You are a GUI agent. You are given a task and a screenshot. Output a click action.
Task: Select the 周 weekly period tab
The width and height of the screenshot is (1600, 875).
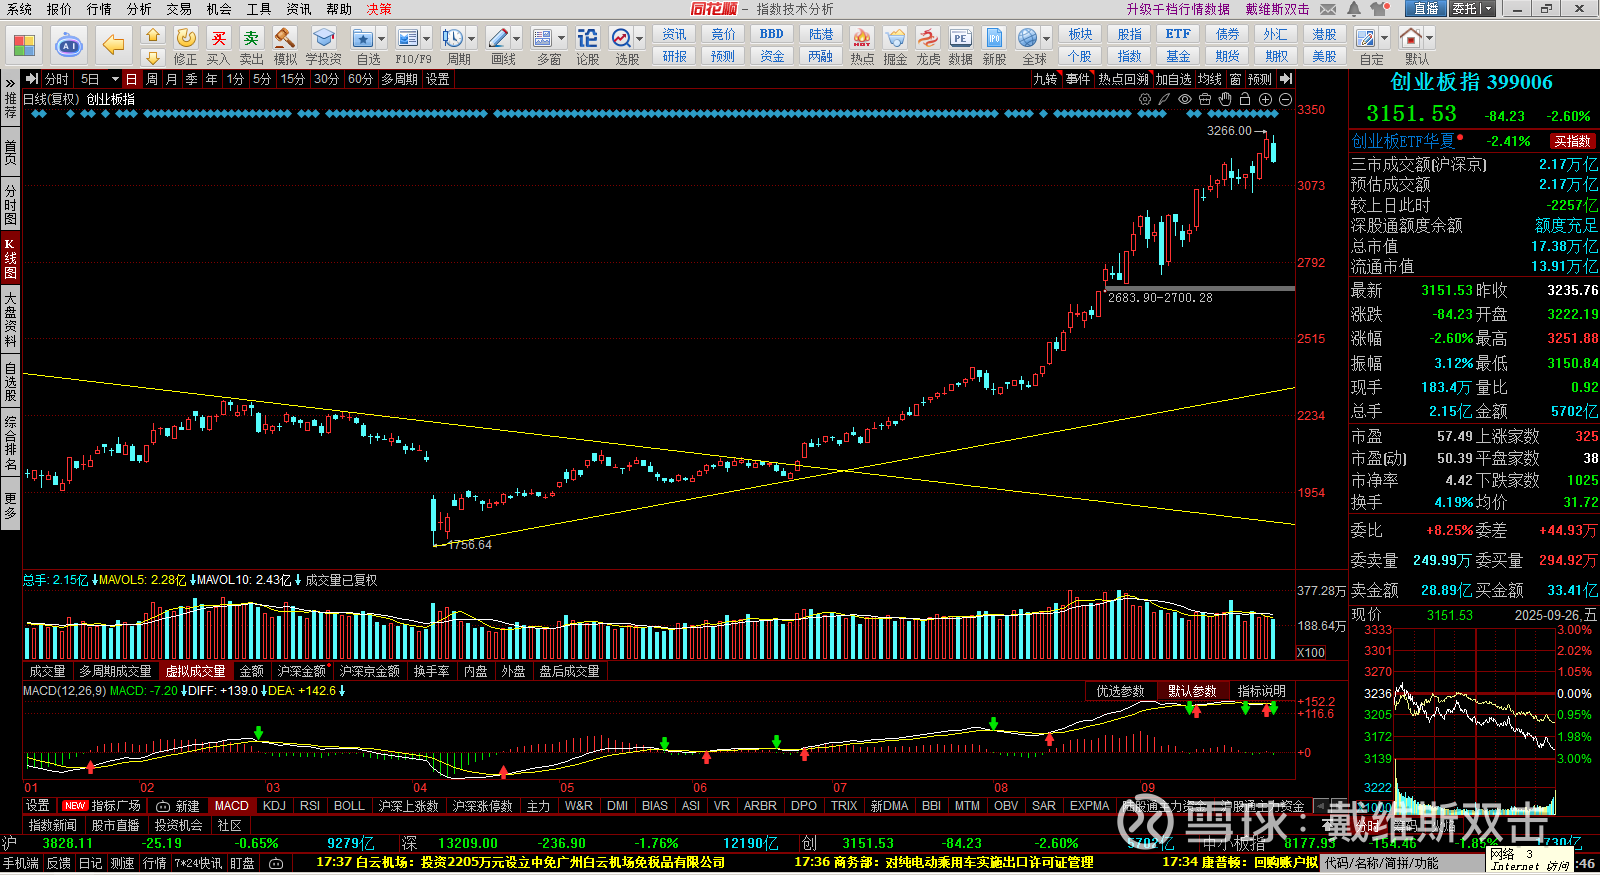(152, 79)
